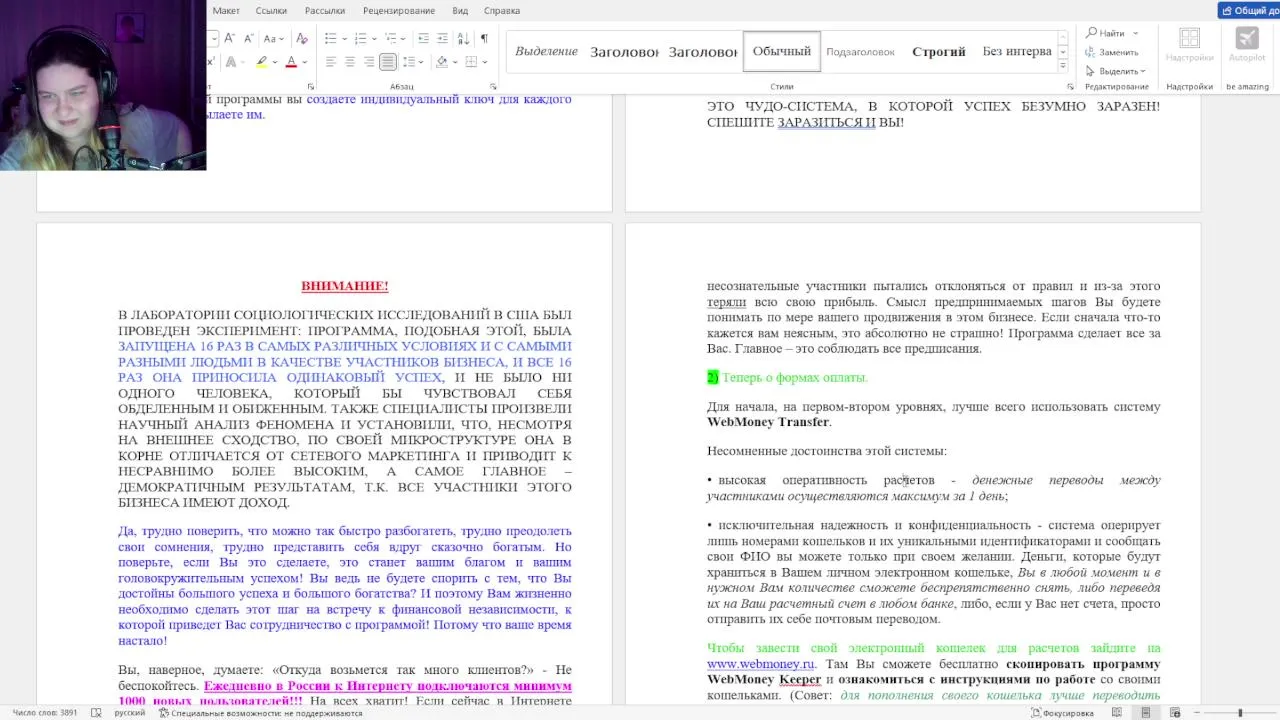Open text effects outlined A icon
Image resolution: width=1280 pixels, height=720 pixels.
coord(231,62)
